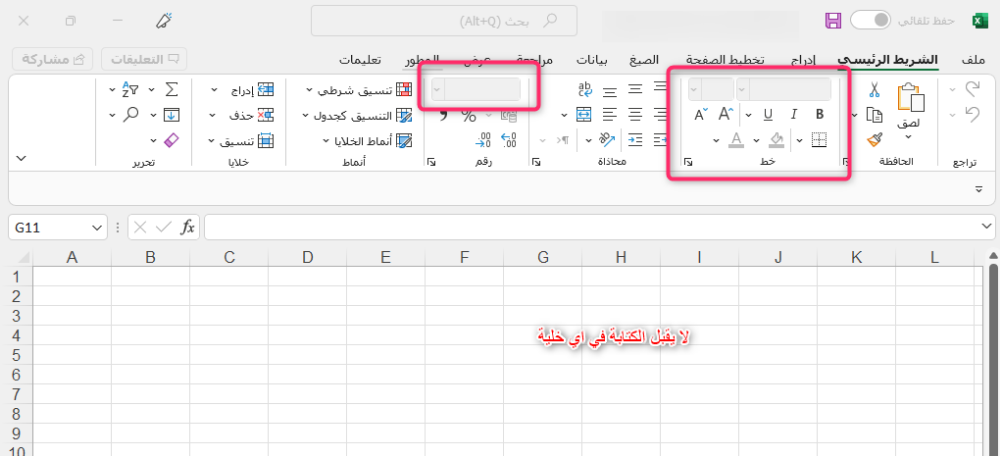Screen dimensions: 1000x456
Task: Expand the formula bar chevron
Action: pyautogui.click(x=987, y=226)
